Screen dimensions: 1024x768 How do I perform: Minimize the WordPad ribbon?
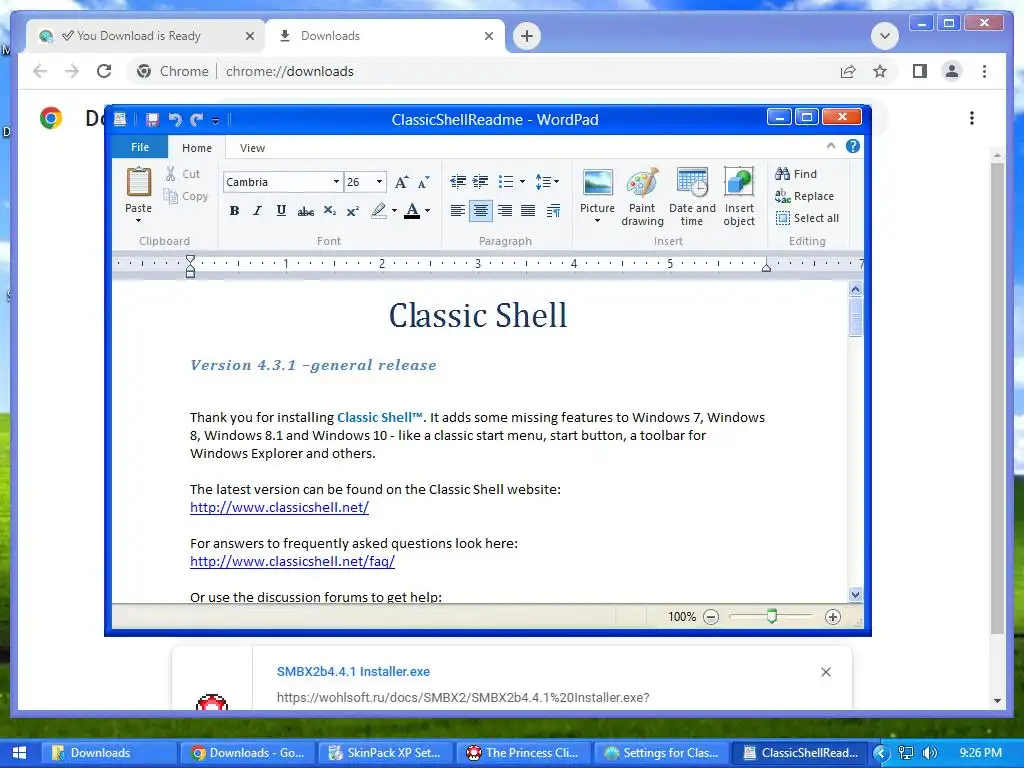[x=831, y=146]
